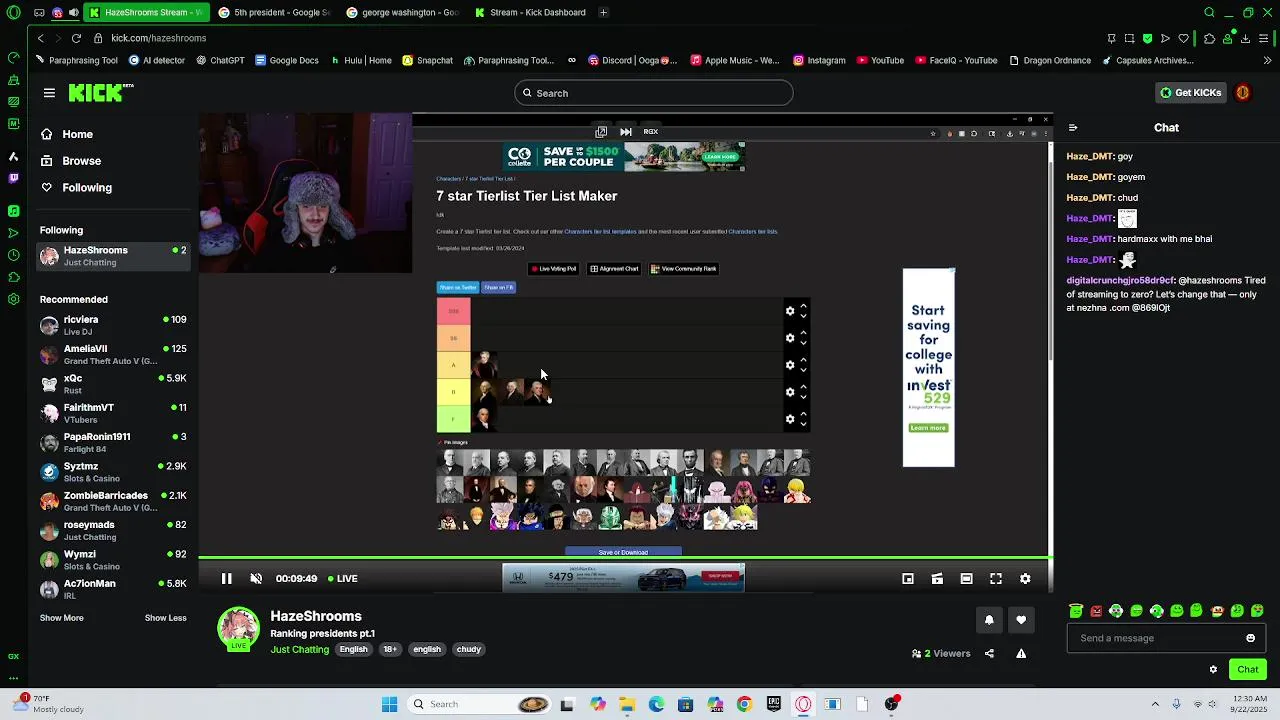The image size is (1280, 720).
Task: Collapse list with Show Less
Action: tap(165, 618)
